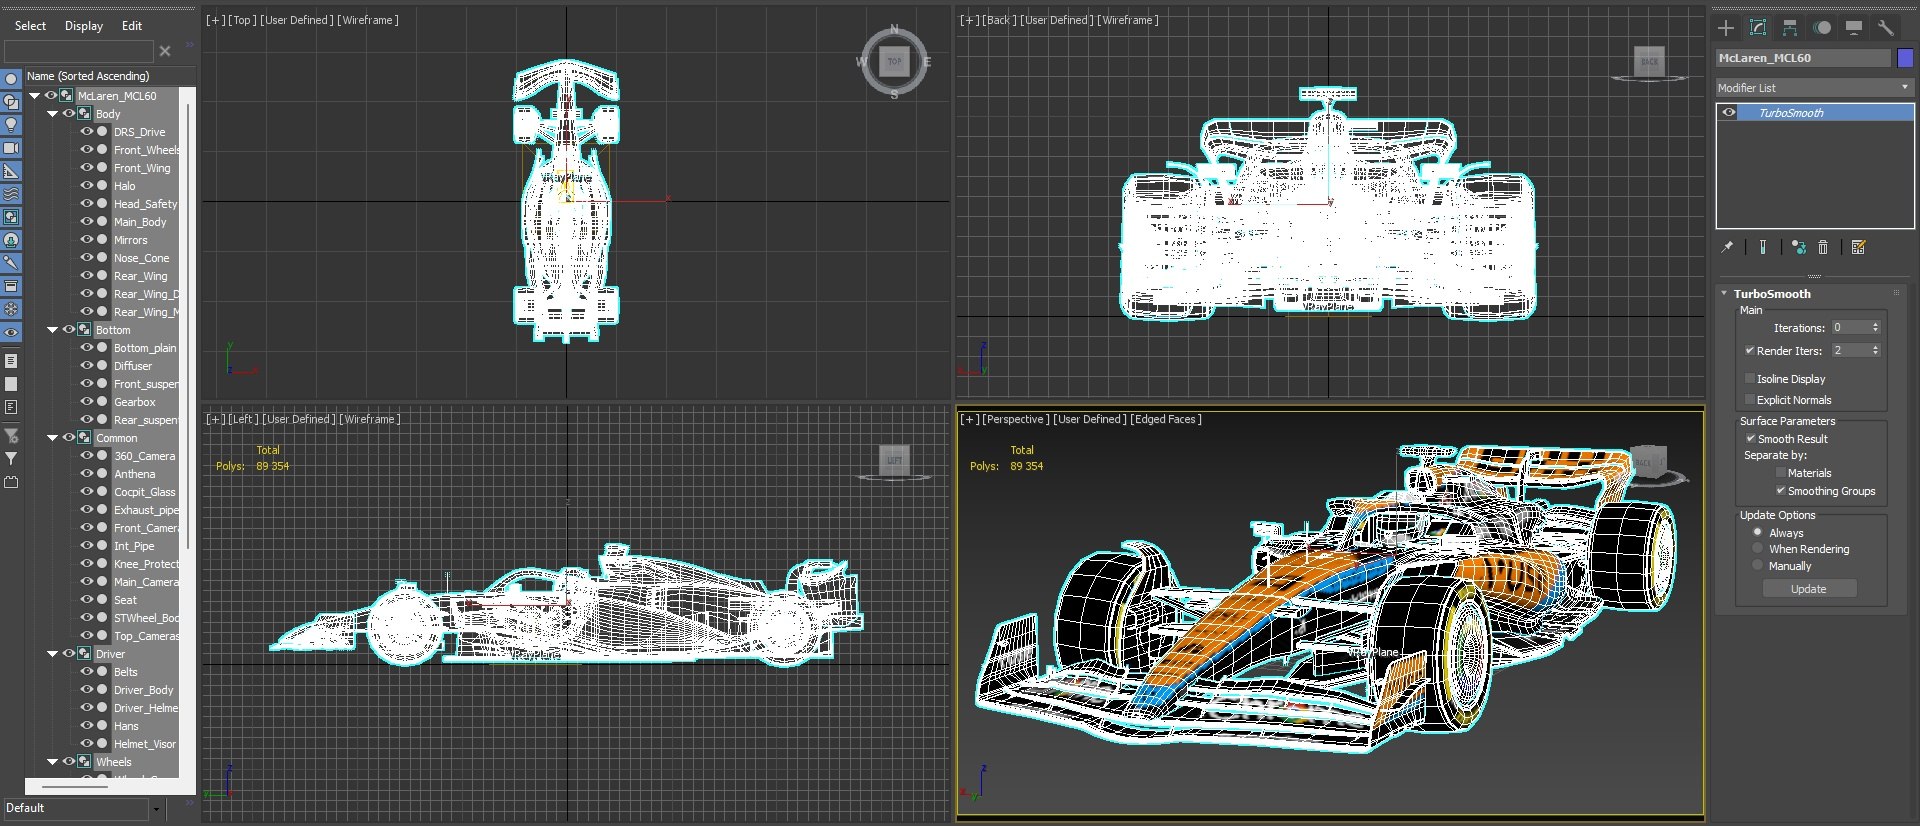The height and width of the screenshot is (826, 1920).
Task: Select the When Rendering radio option
Action: [1758, 549]
